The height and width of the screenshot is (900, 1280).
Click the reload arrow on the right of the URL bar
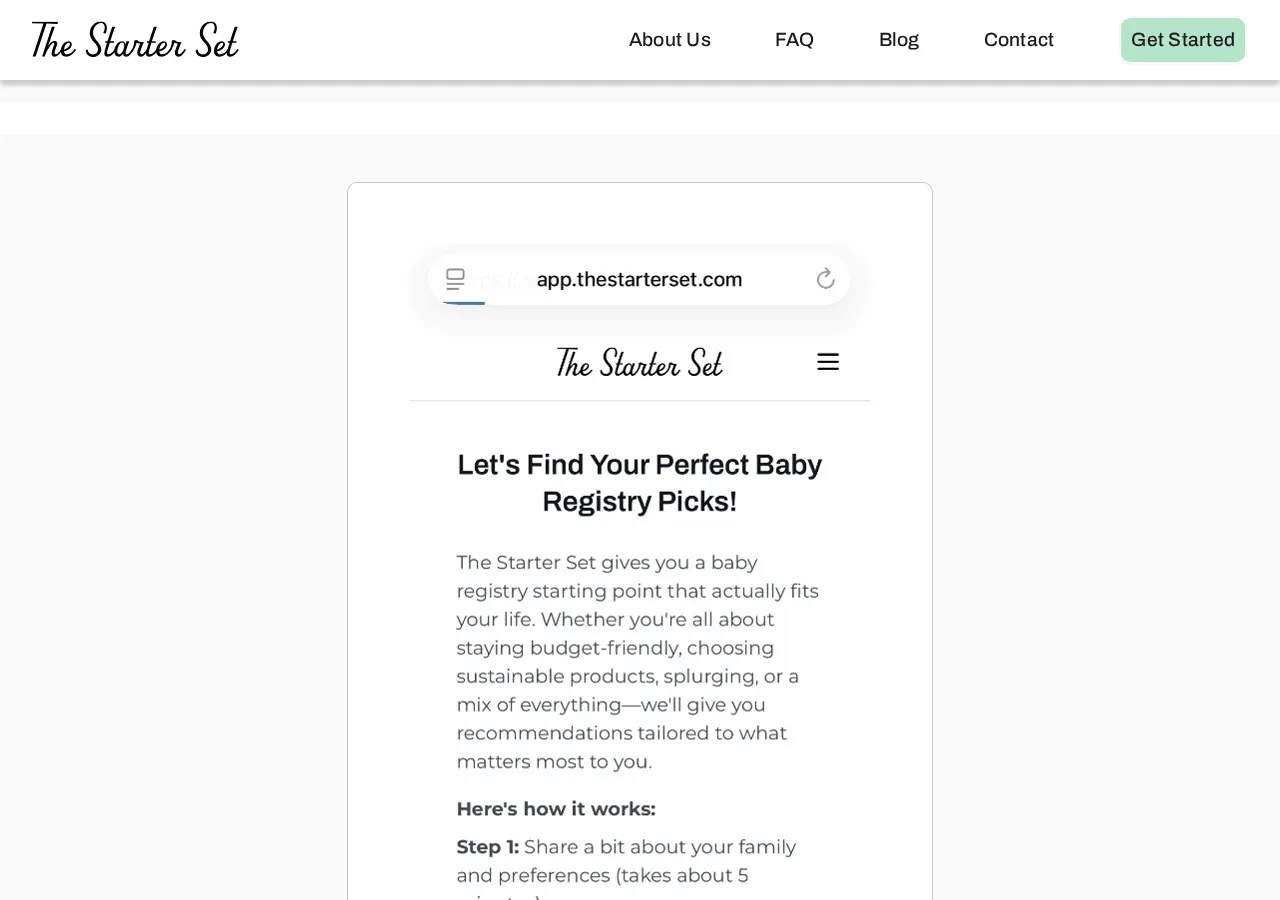click(825, 278)
